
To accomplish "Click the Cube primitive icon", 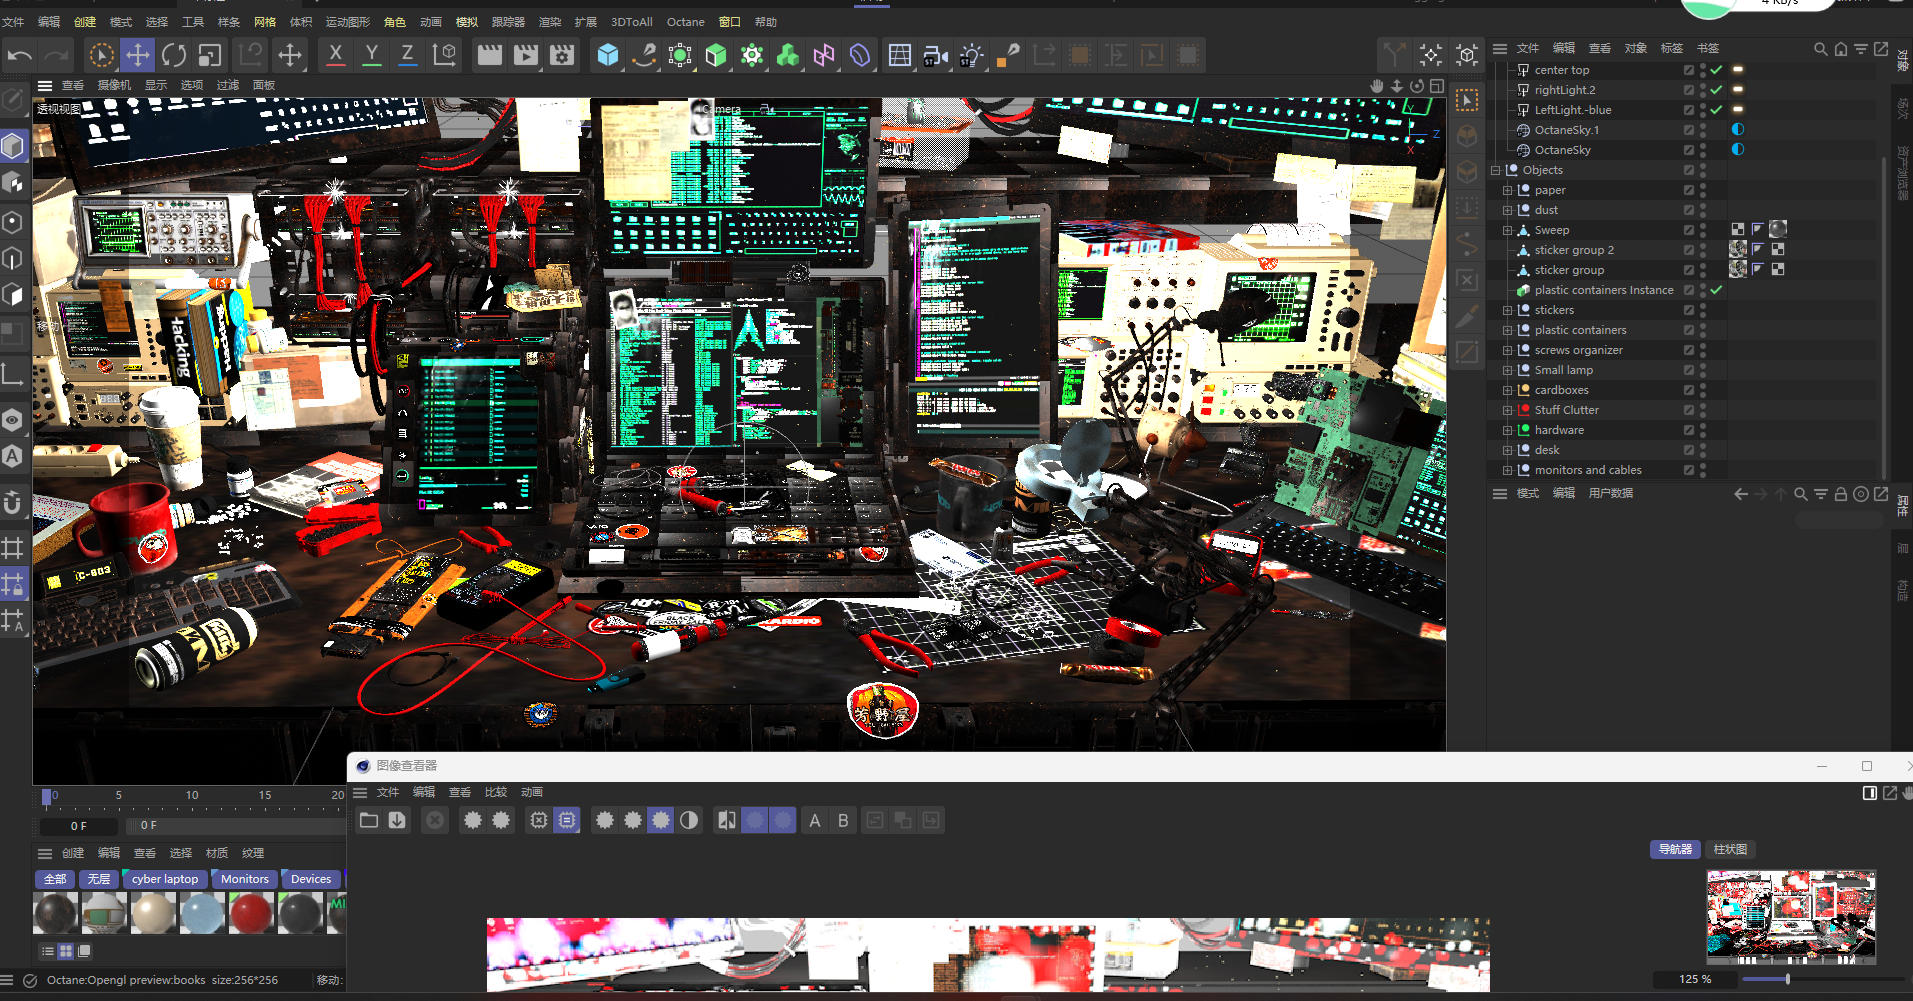I will pyautogui.click(x=607, y=55).
